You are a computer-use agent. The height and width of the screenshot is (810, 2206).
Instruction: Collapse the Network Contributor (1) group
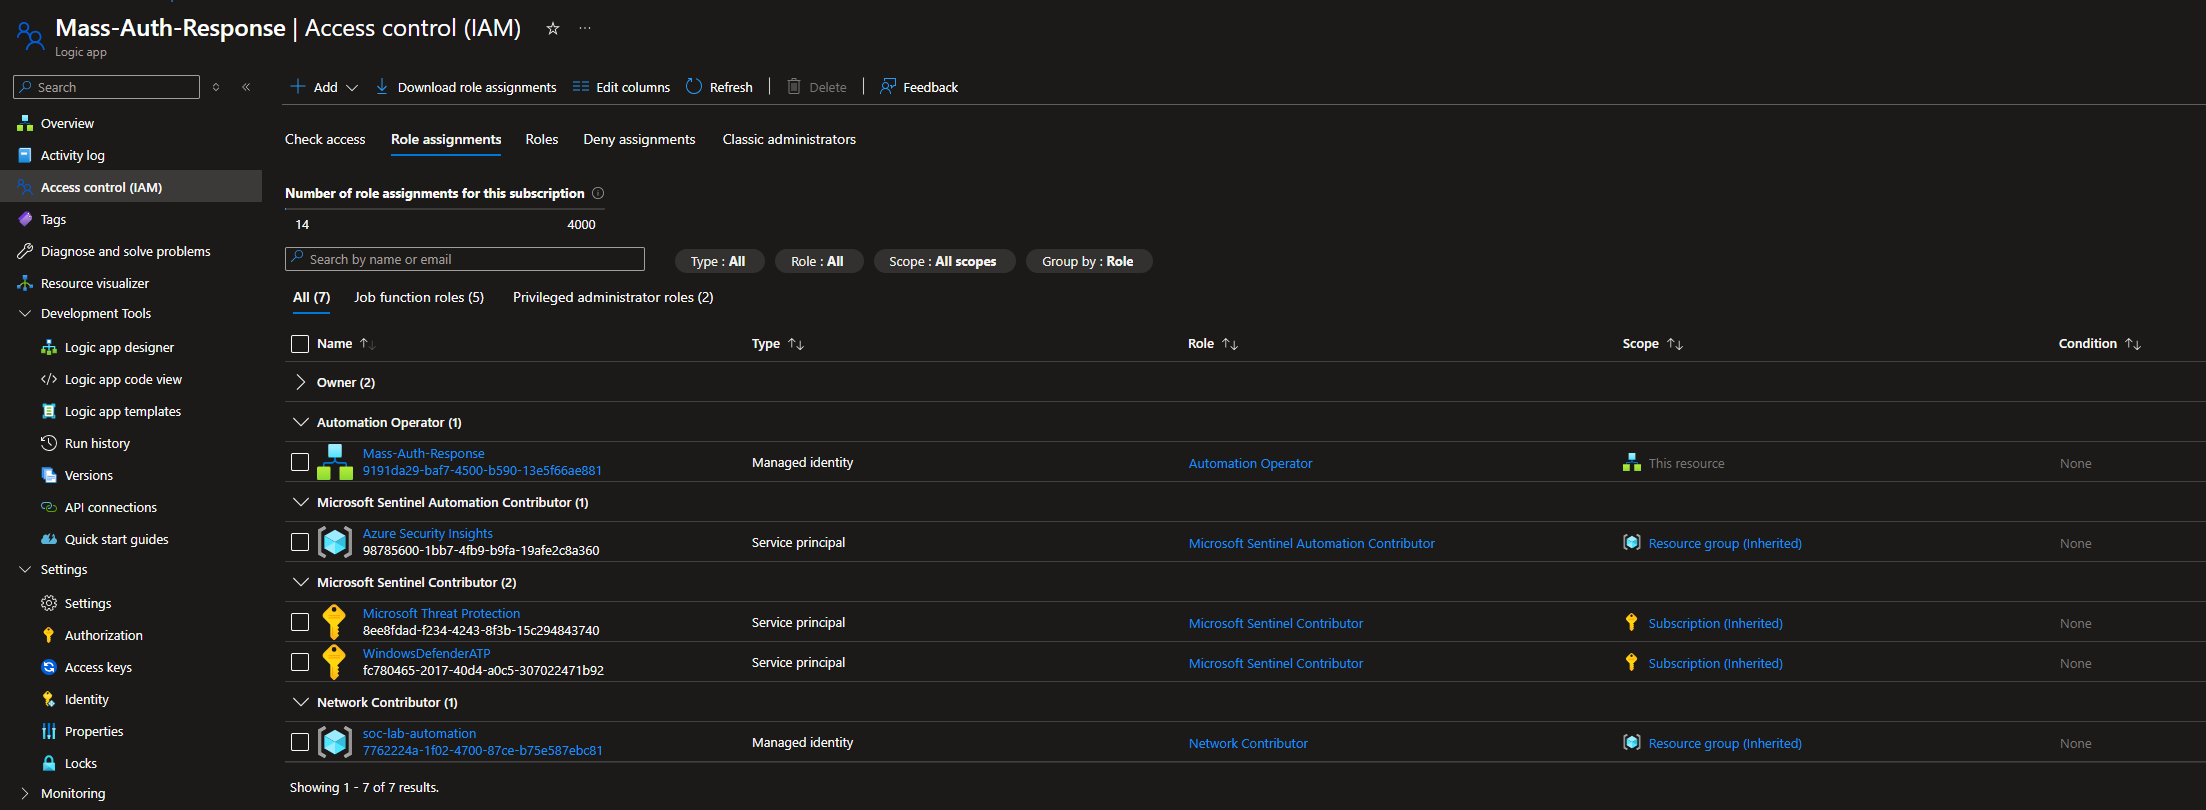pos(300,702)
